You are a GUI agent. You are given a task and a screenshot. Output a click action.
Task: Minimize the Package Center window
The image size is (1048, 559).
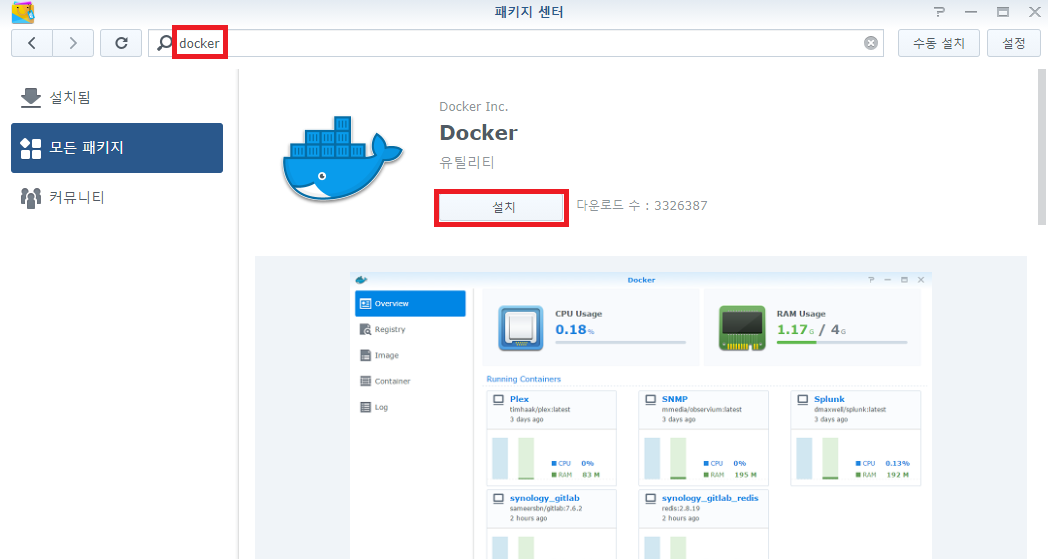tap(970, 11)
